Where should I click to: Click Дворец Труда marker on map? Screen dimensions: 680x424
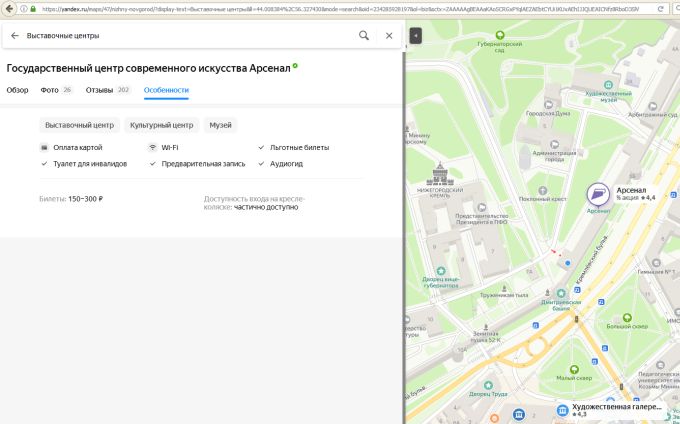point(488,385)
